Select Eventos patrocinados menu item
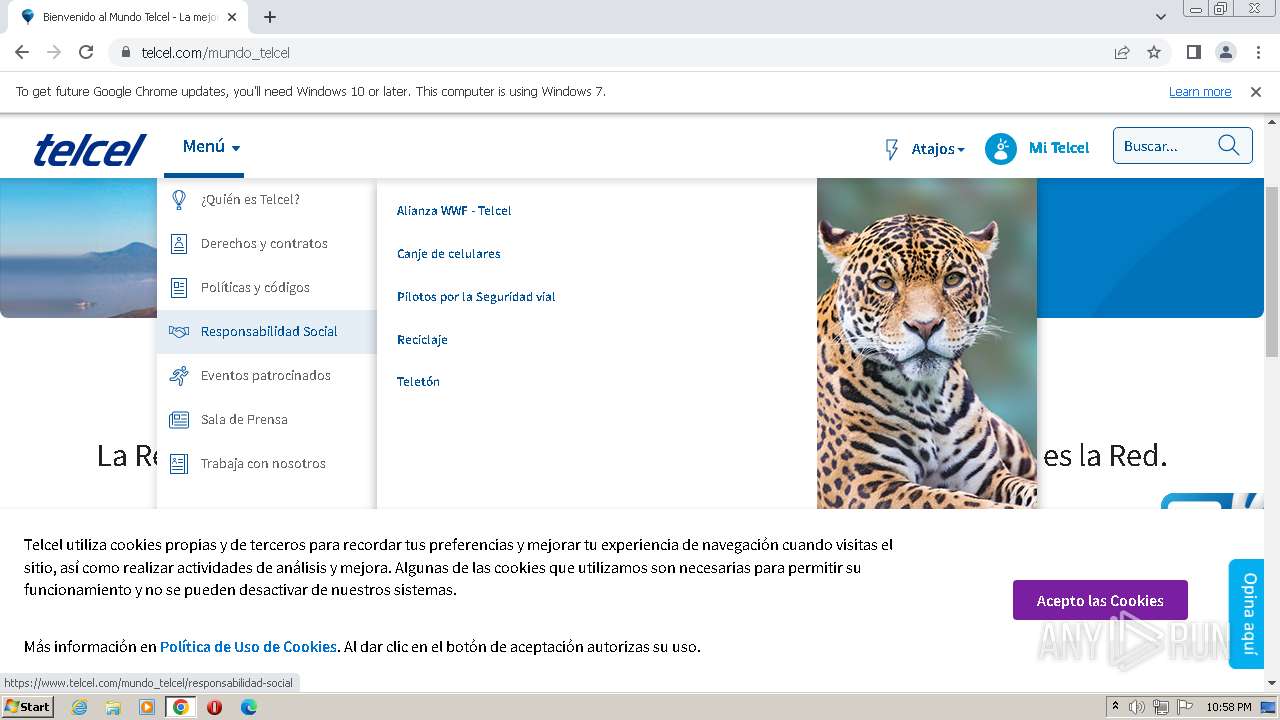1280x720 pixels. coord(267,376)
